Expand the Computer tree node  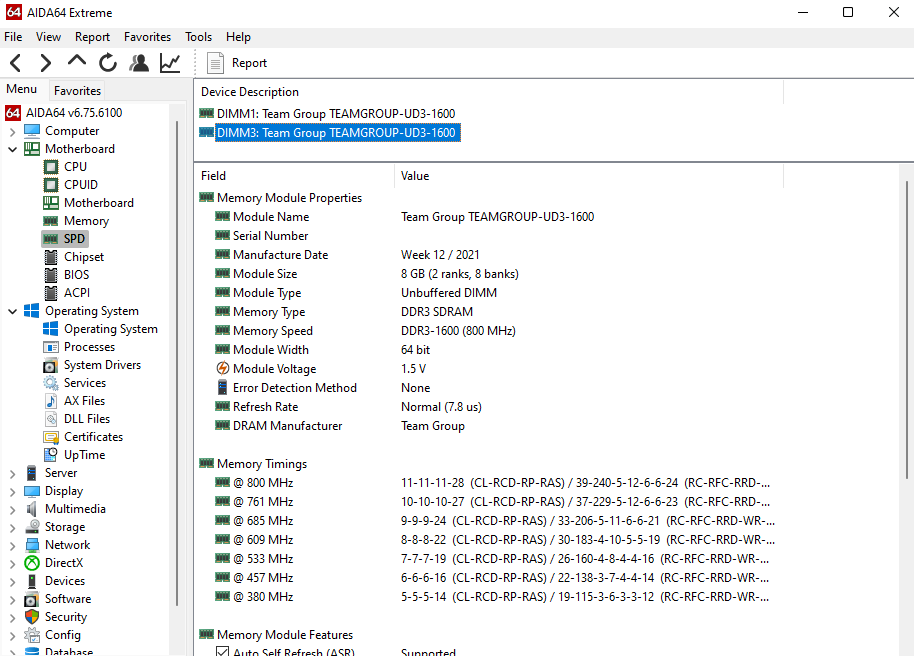pyautogui.click(x=13, y=132)
